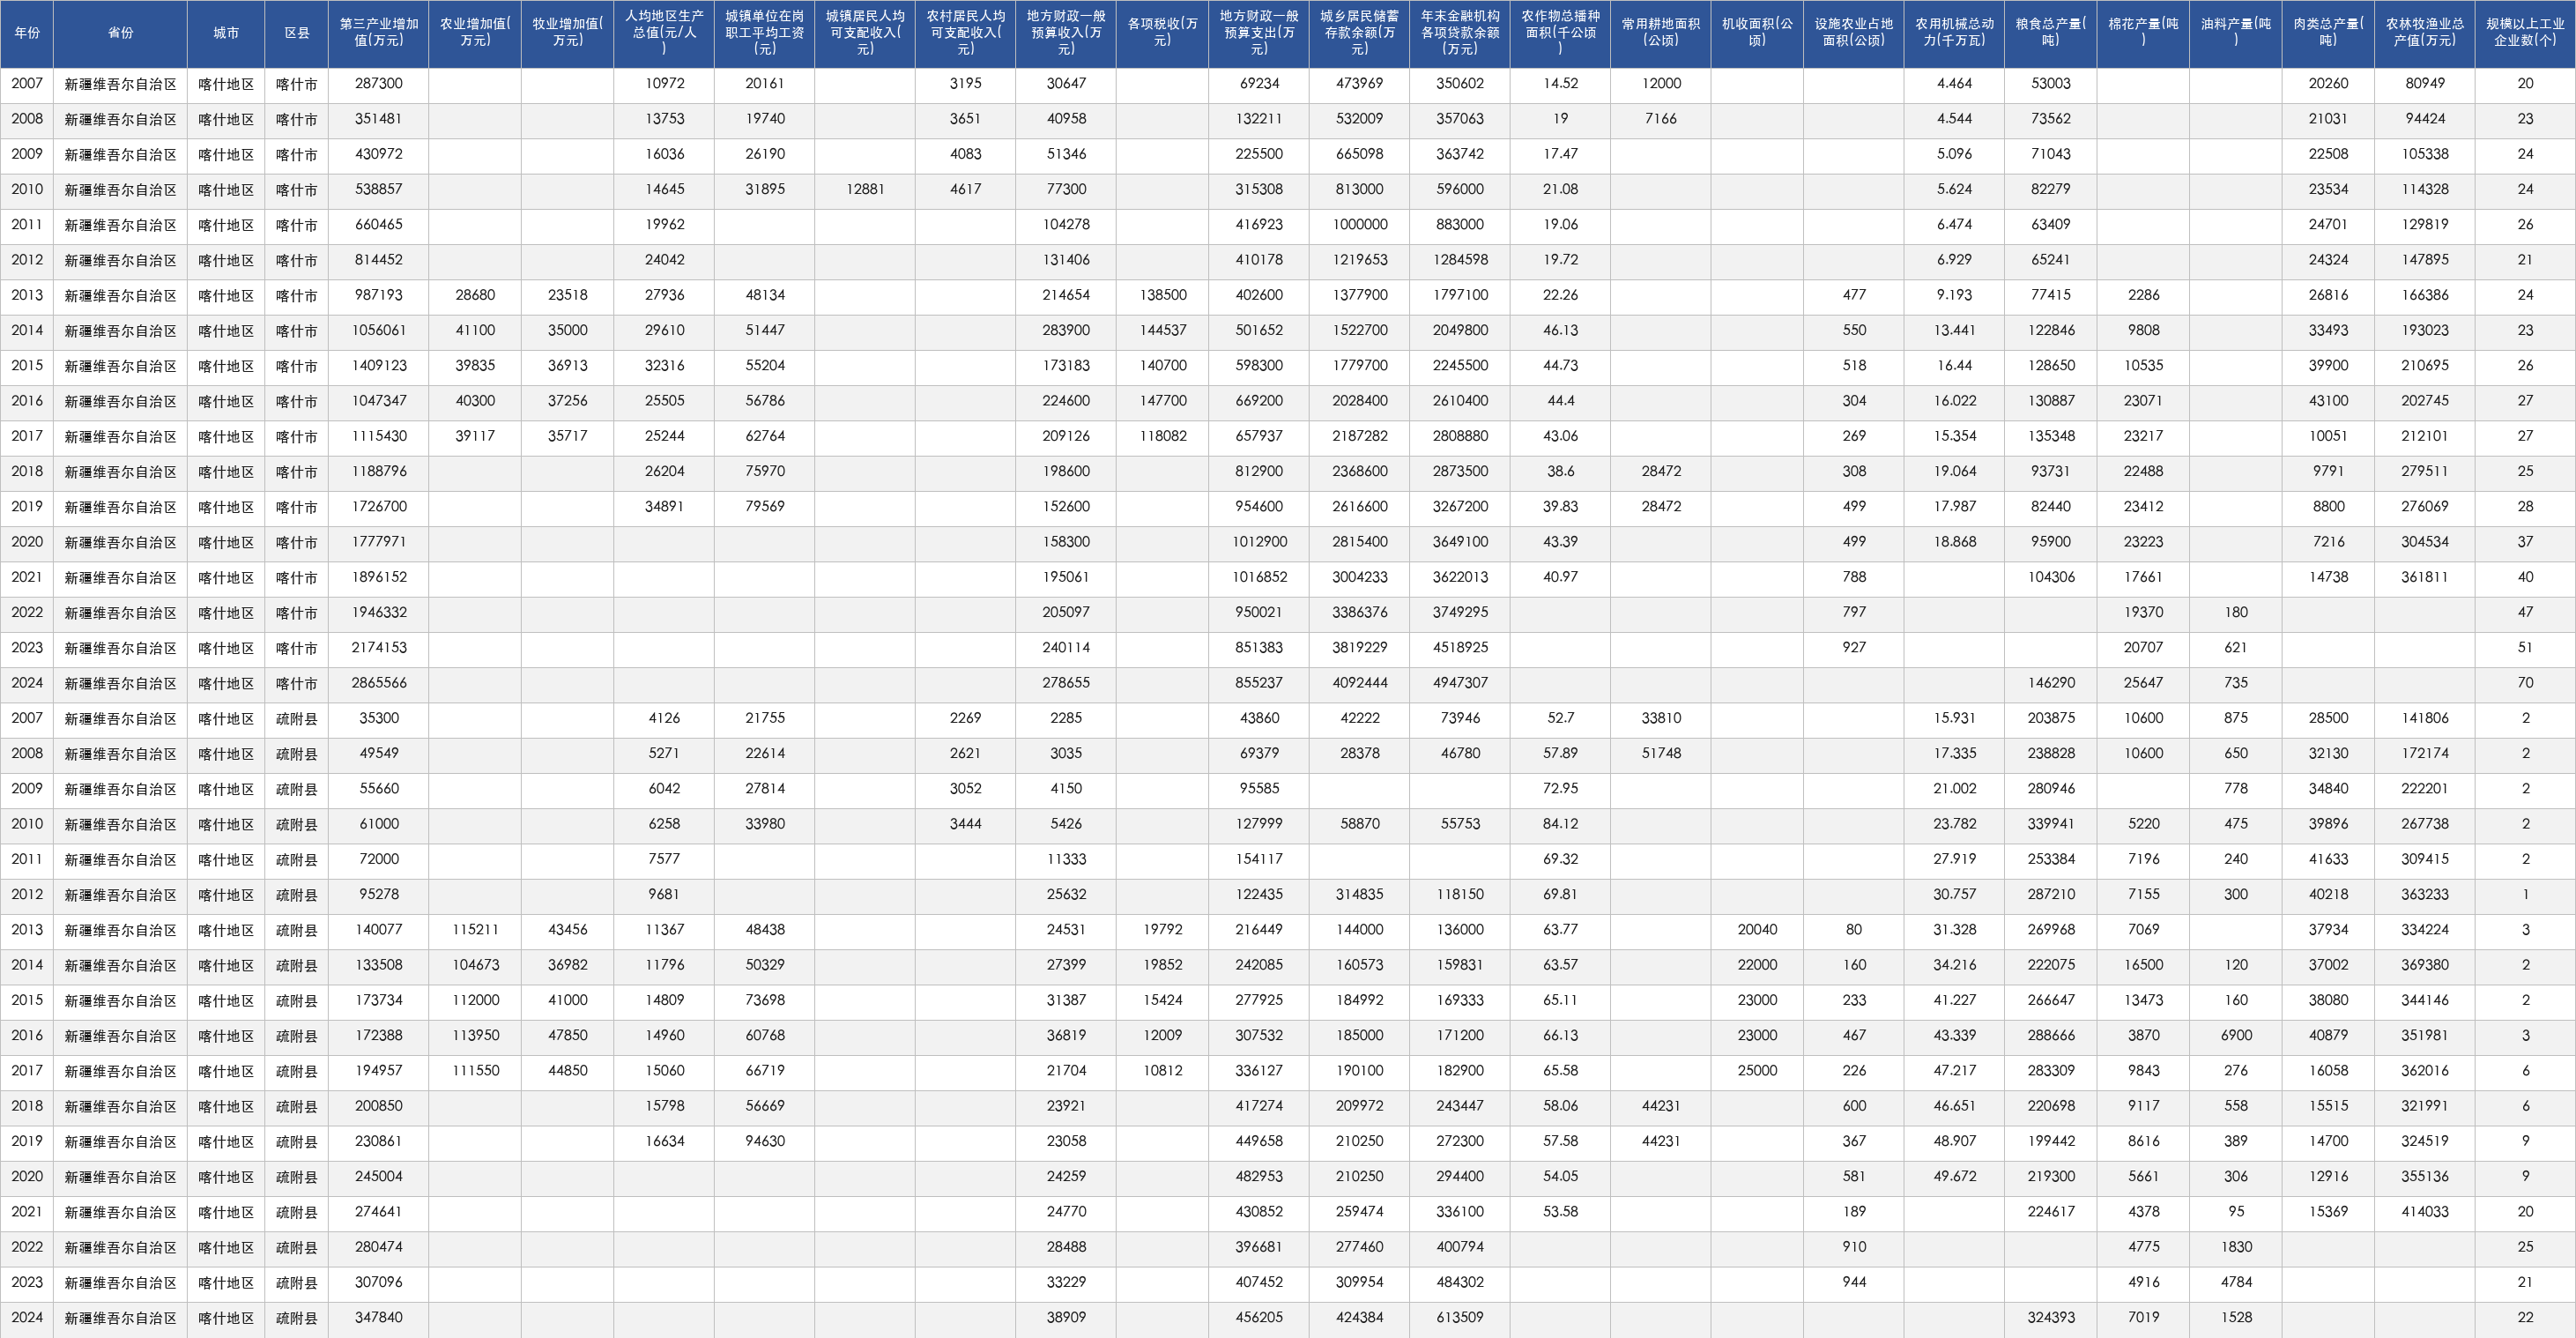Image resolution: width=2576 pixels, height=1338 pixels.
Task: Click the 各项税收(万元) column header
Action: pyautogui.click(x=1162, y=33)
